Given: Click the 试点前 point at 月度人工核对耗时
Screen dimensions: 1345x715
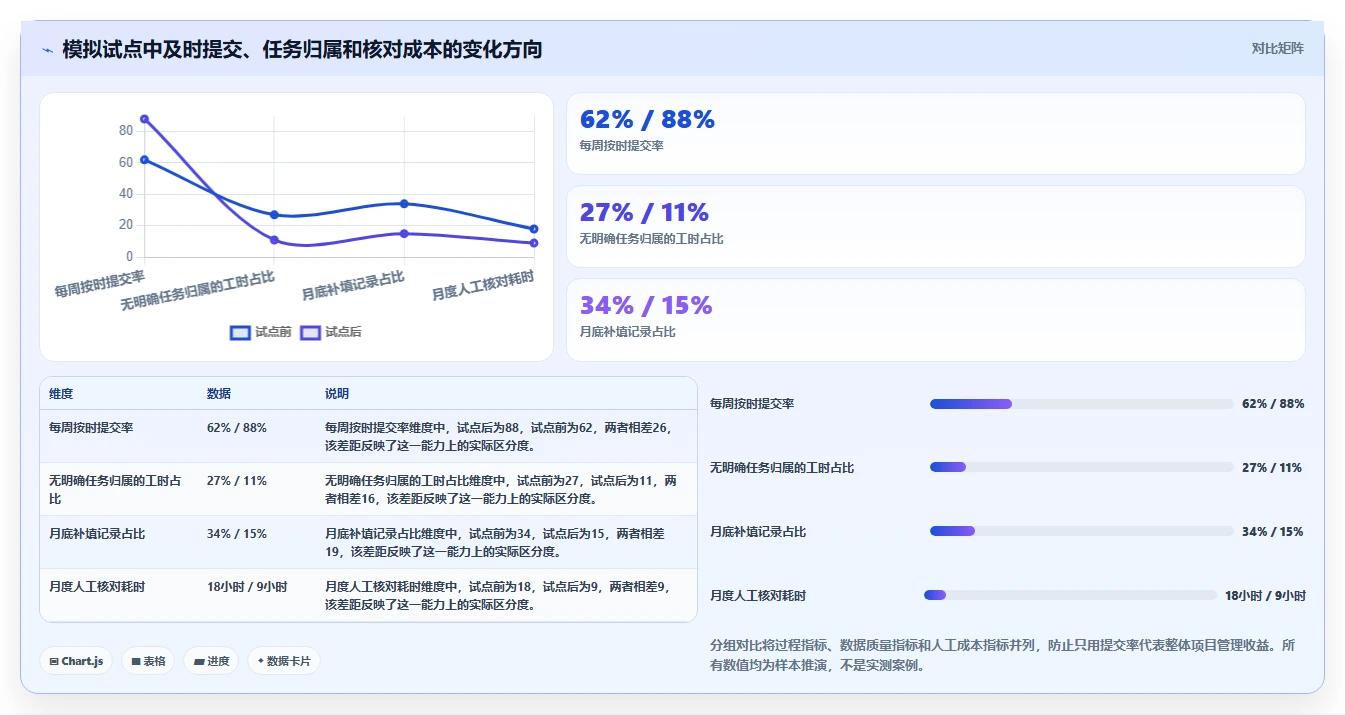Looking at the screenshot, I should point(534,229).
